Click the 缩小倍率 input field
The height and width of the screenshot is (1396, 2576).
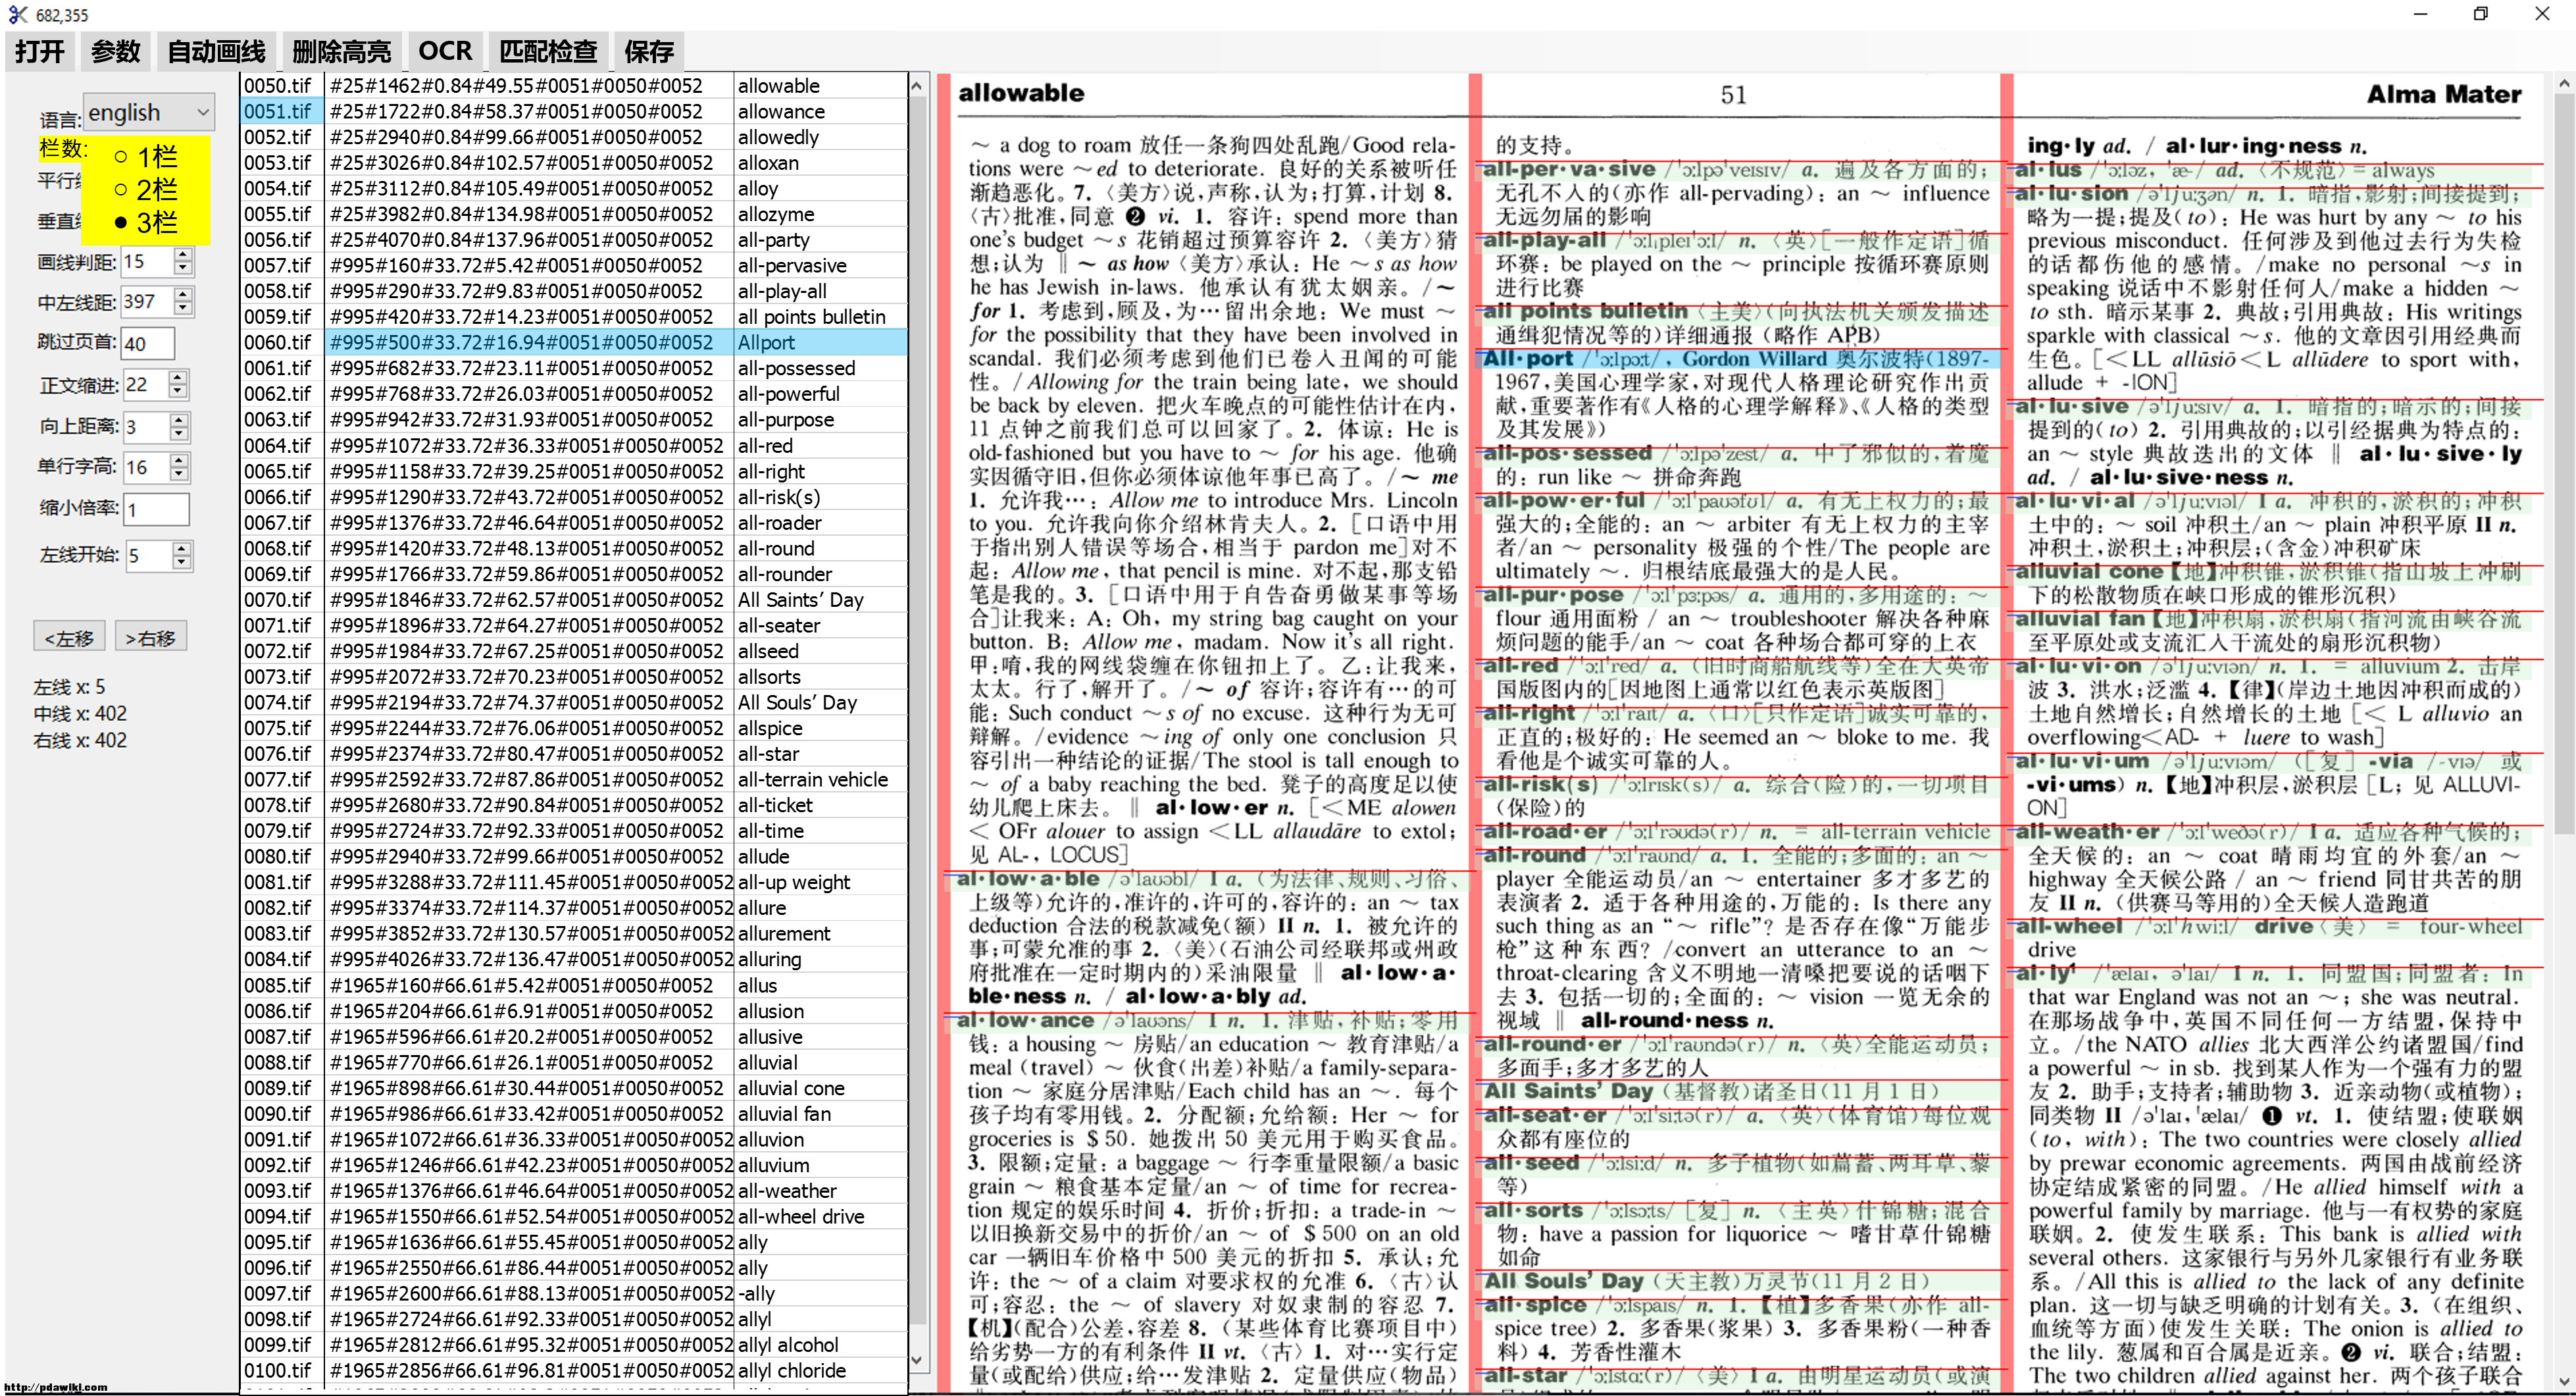156,509
